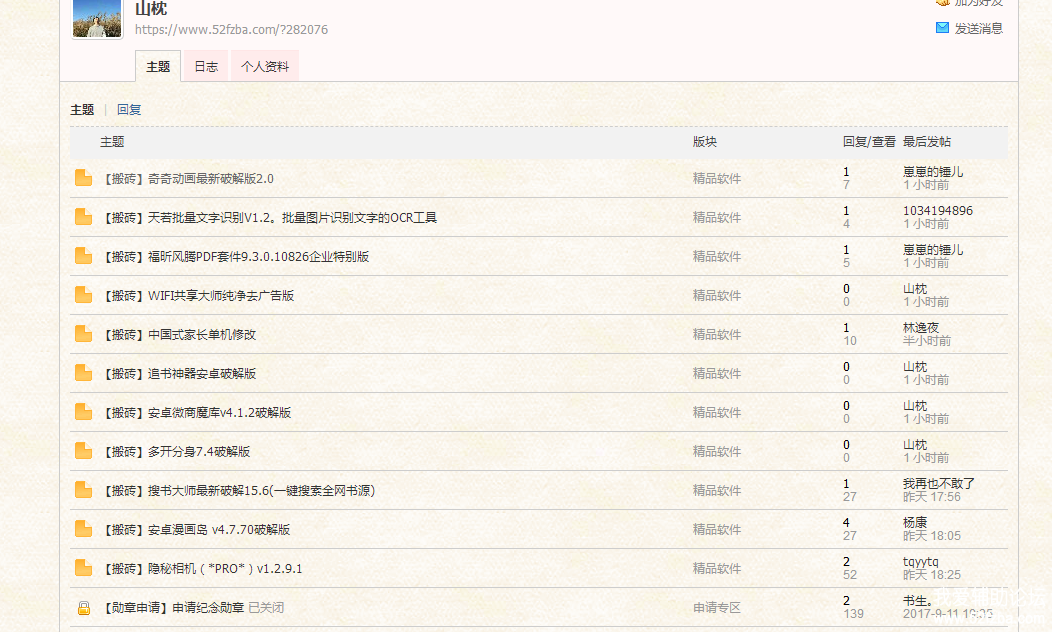The width and height of the screenshot is (1052, 632).
Task: Show the 回复 list filter
Action: (x=129, y=110)
